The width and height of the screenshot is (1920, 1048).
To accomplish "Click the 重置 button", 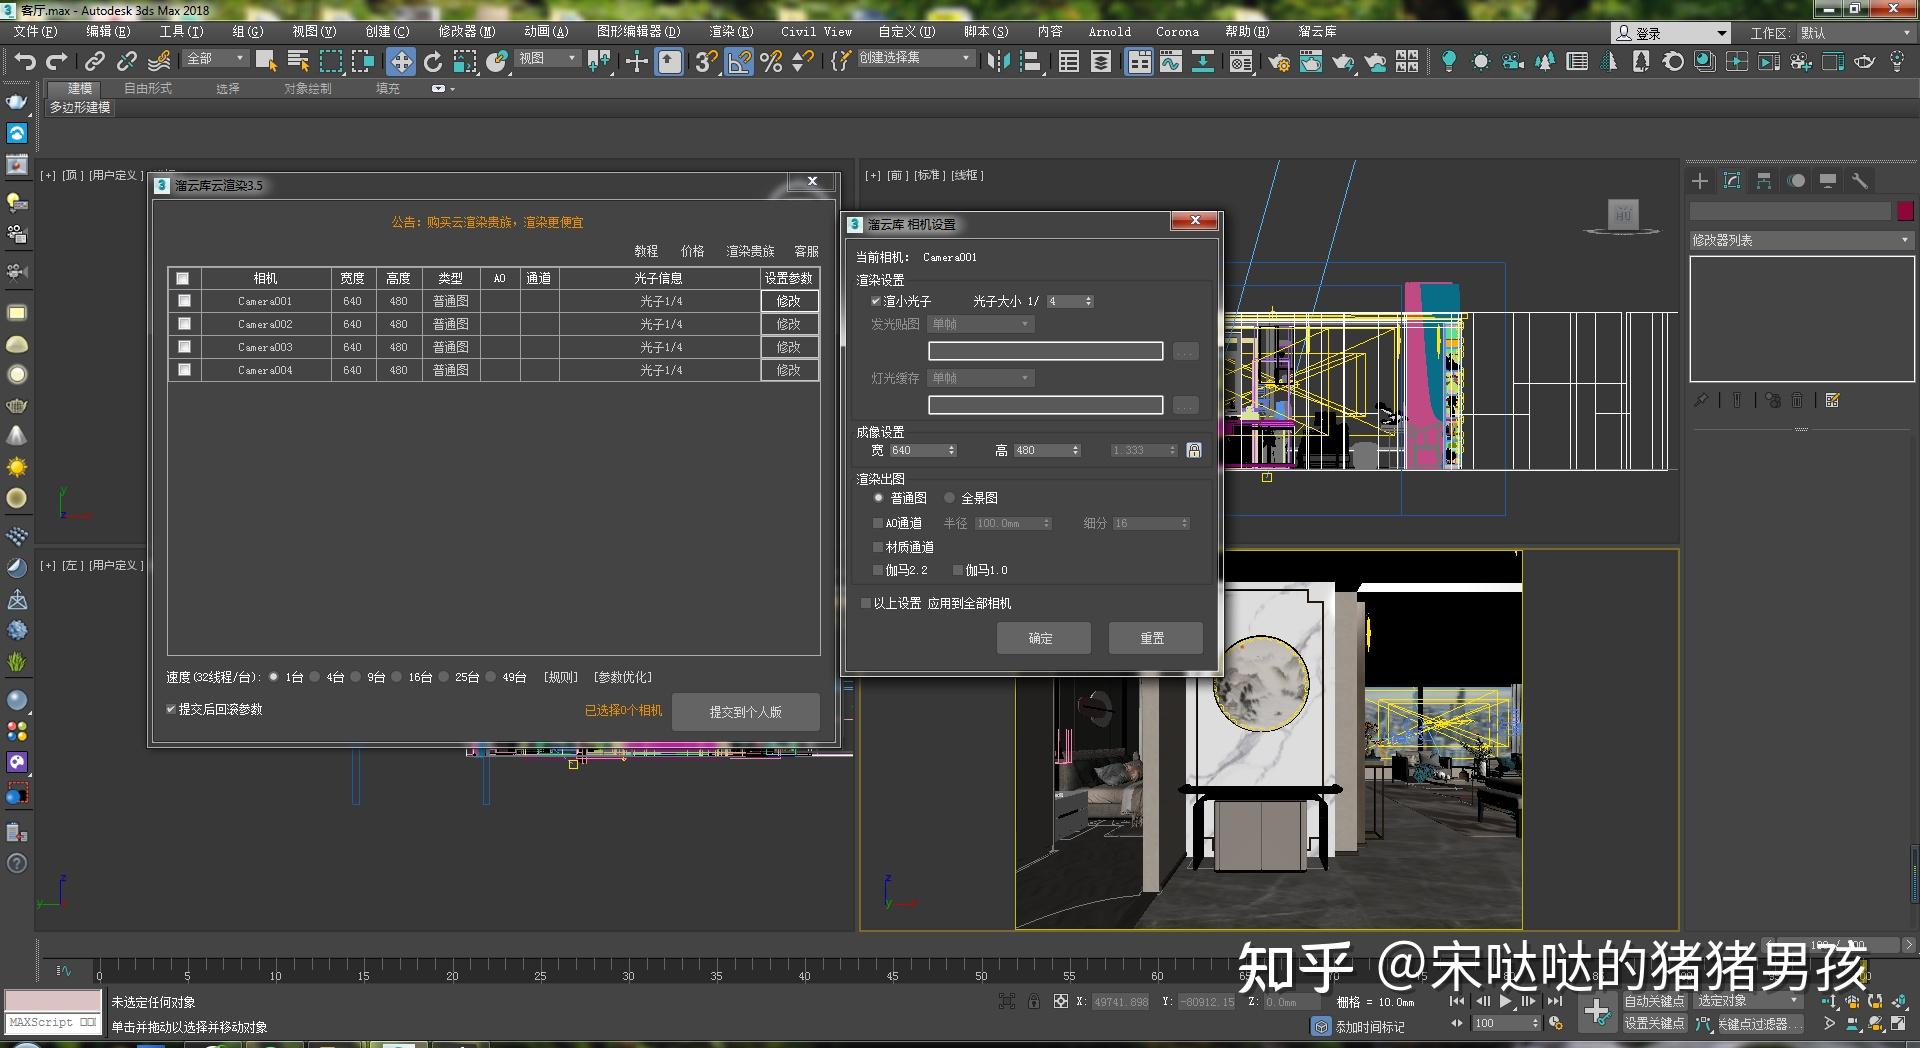I will click(1155, 638).
